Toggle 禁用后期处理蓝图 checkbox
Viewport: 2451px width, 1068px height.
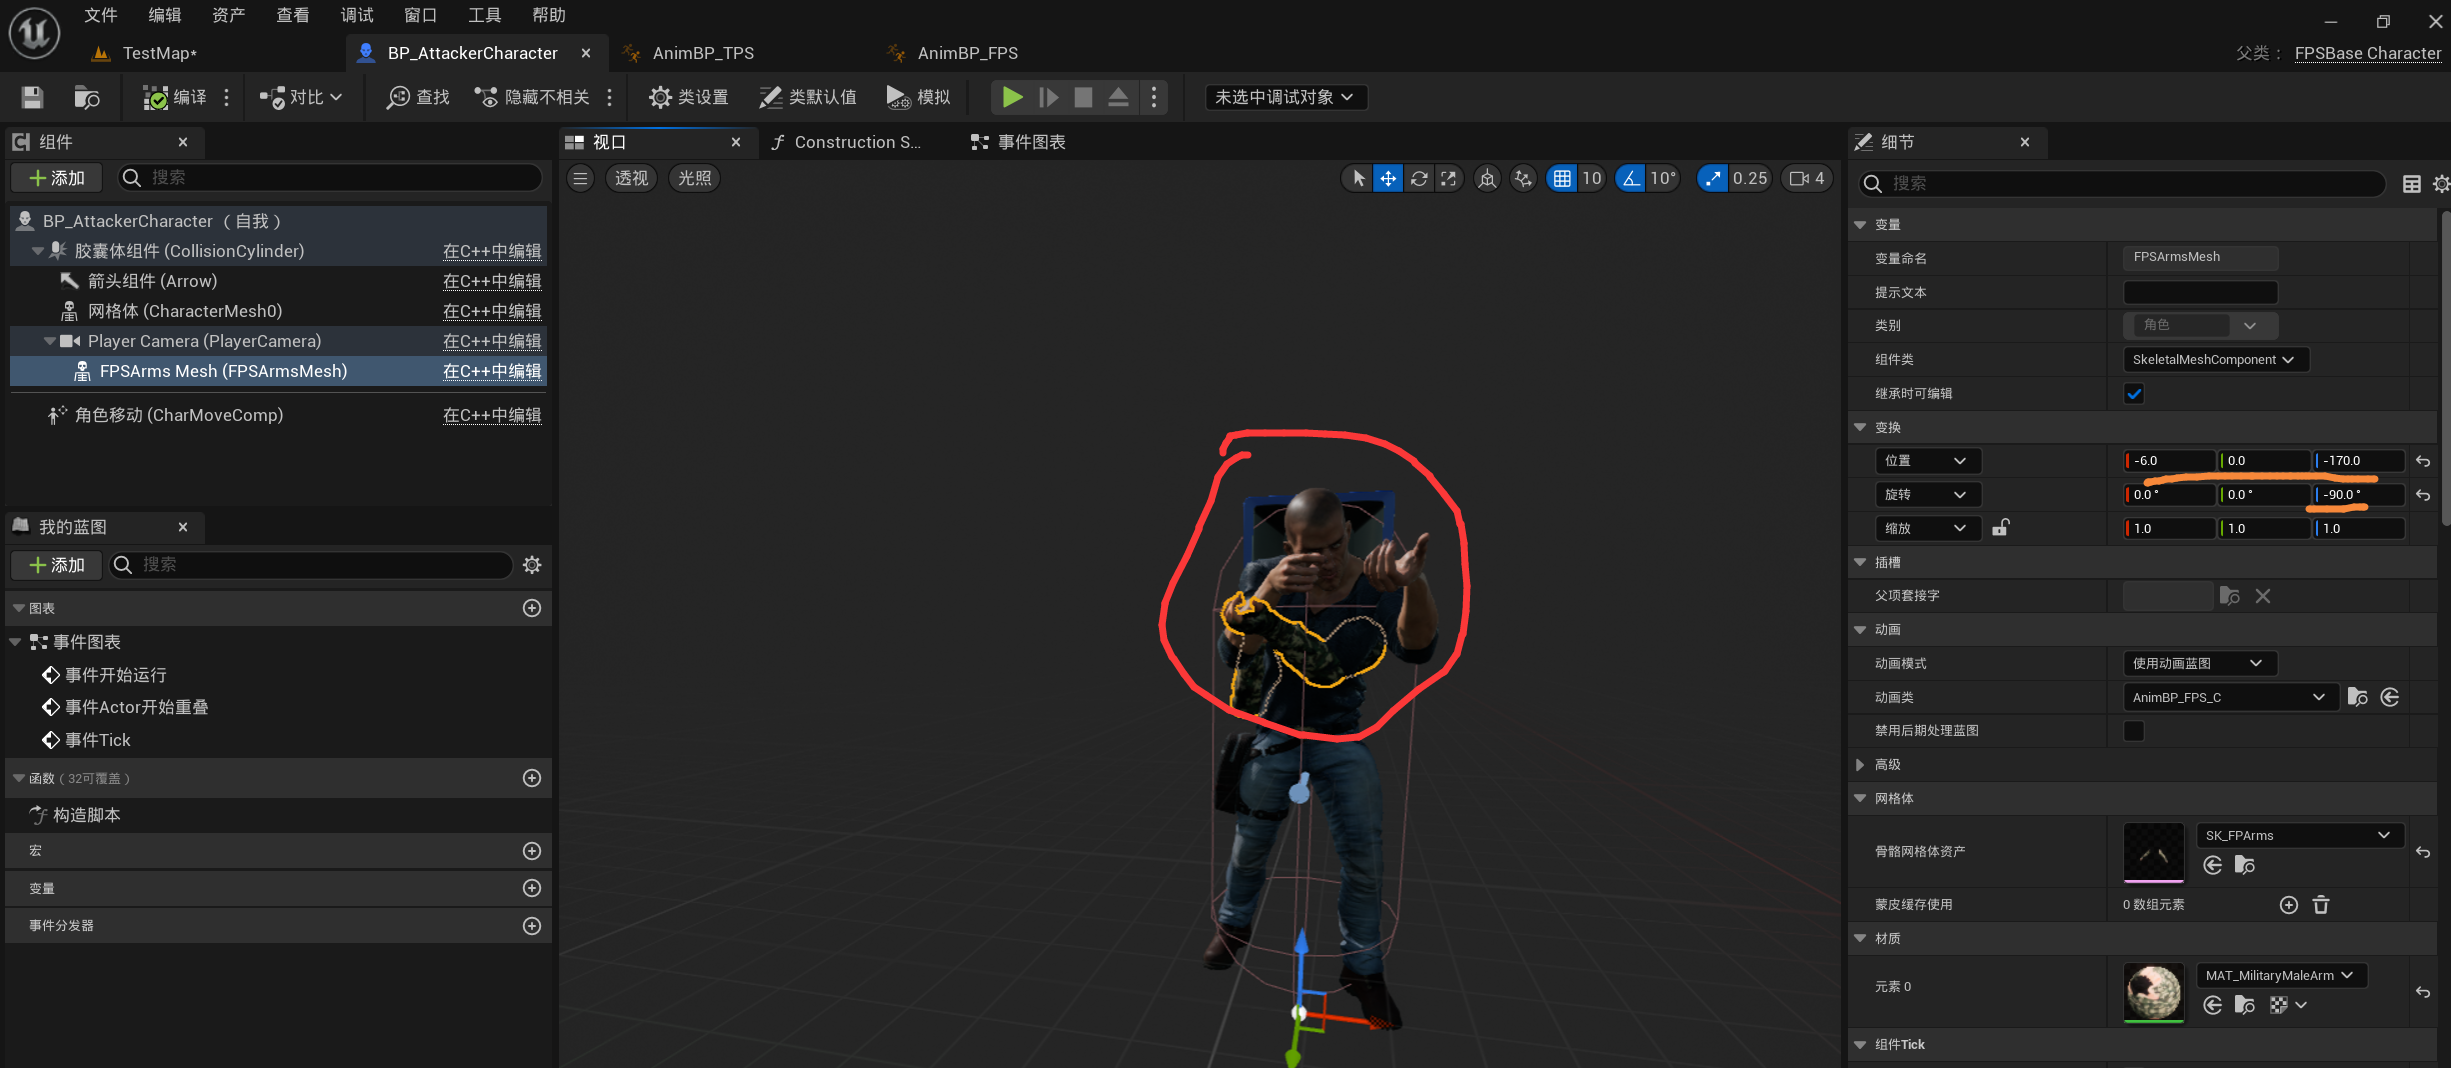(2134, 730)
